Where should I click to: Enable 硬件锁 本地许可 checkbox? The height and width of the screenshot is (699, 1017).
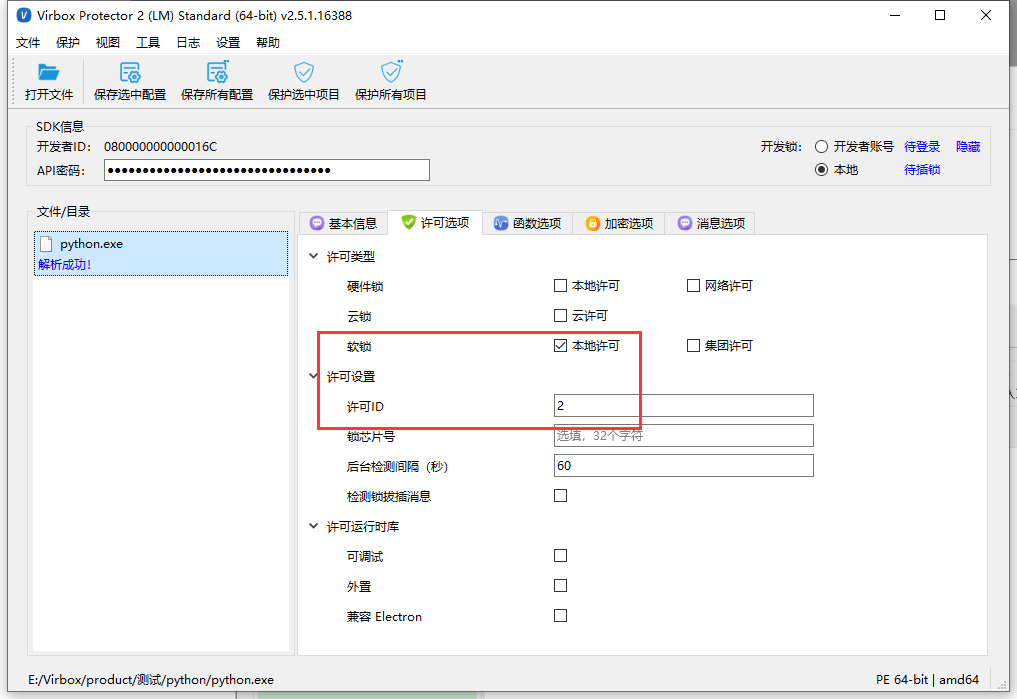[560, 285]
